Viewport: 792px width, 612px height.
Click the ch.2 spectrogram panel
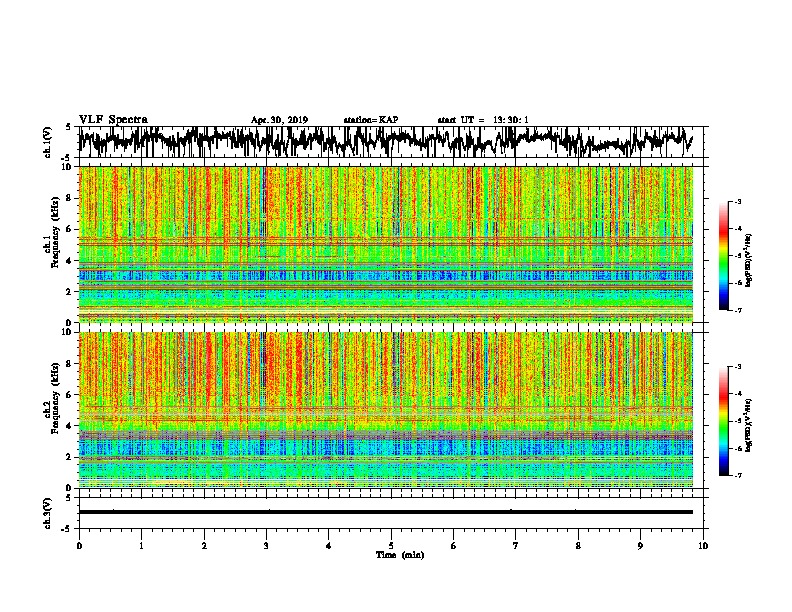pos(386,410)
